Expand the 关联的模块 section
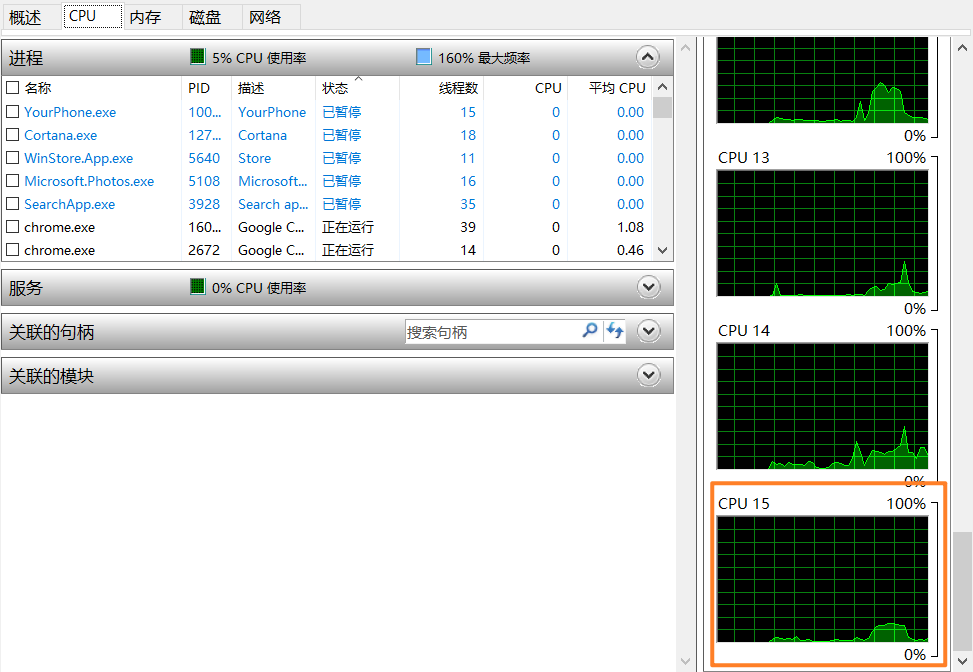973x672 pixels. (x=648, y=375)
